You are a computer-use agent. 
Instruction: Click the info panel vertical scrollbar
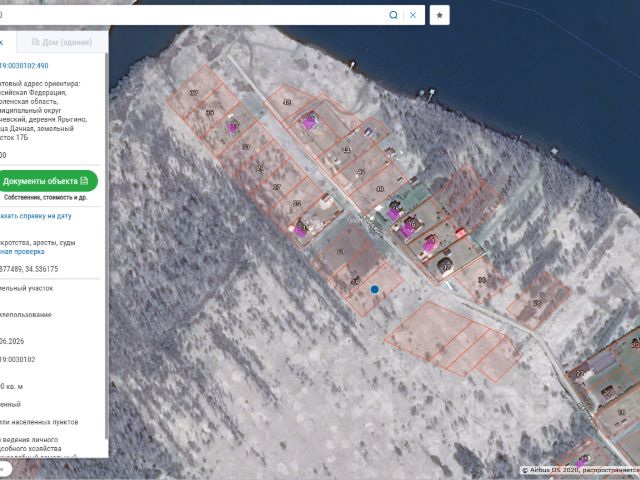coord(107,245)
